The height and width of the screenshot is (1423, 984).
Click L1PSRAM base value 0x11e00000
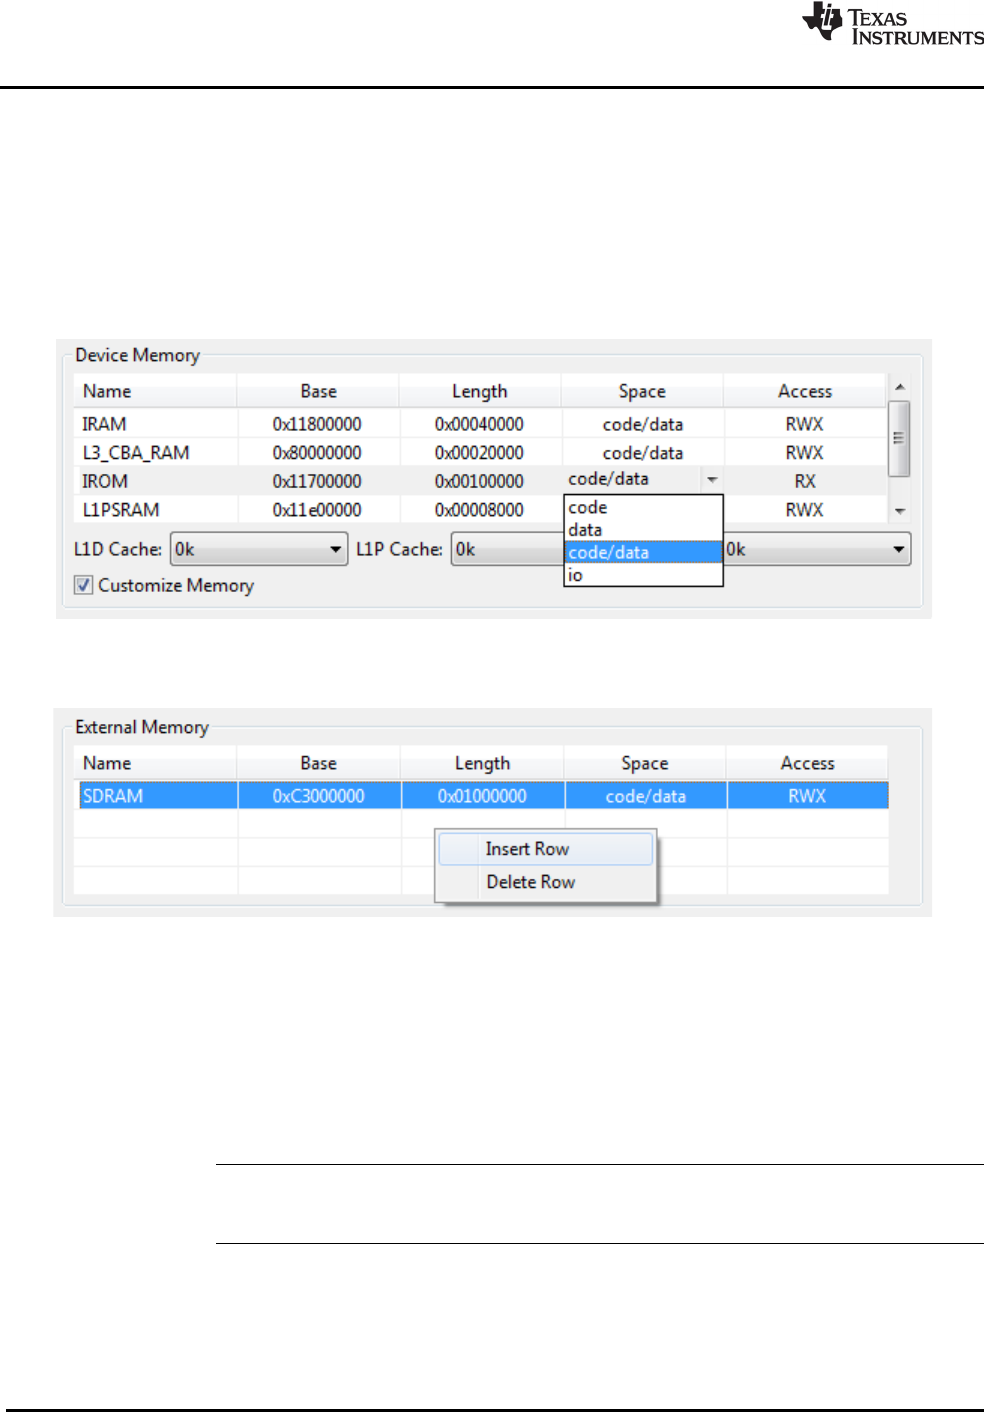coord(317,510)
